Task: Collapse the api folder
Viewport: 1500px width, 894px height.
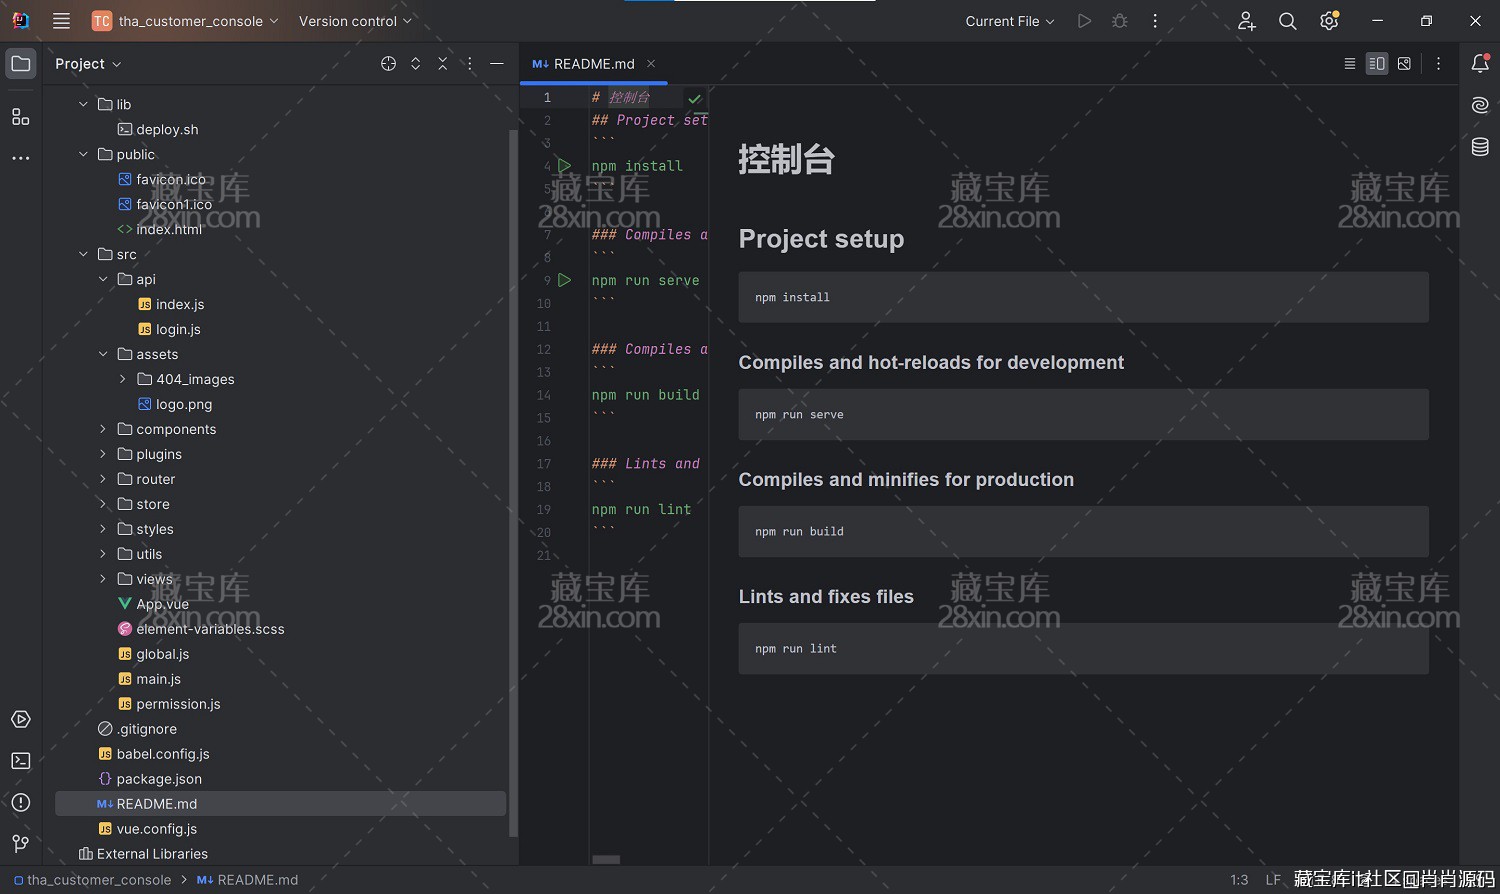Action: (x=103, y=280)
